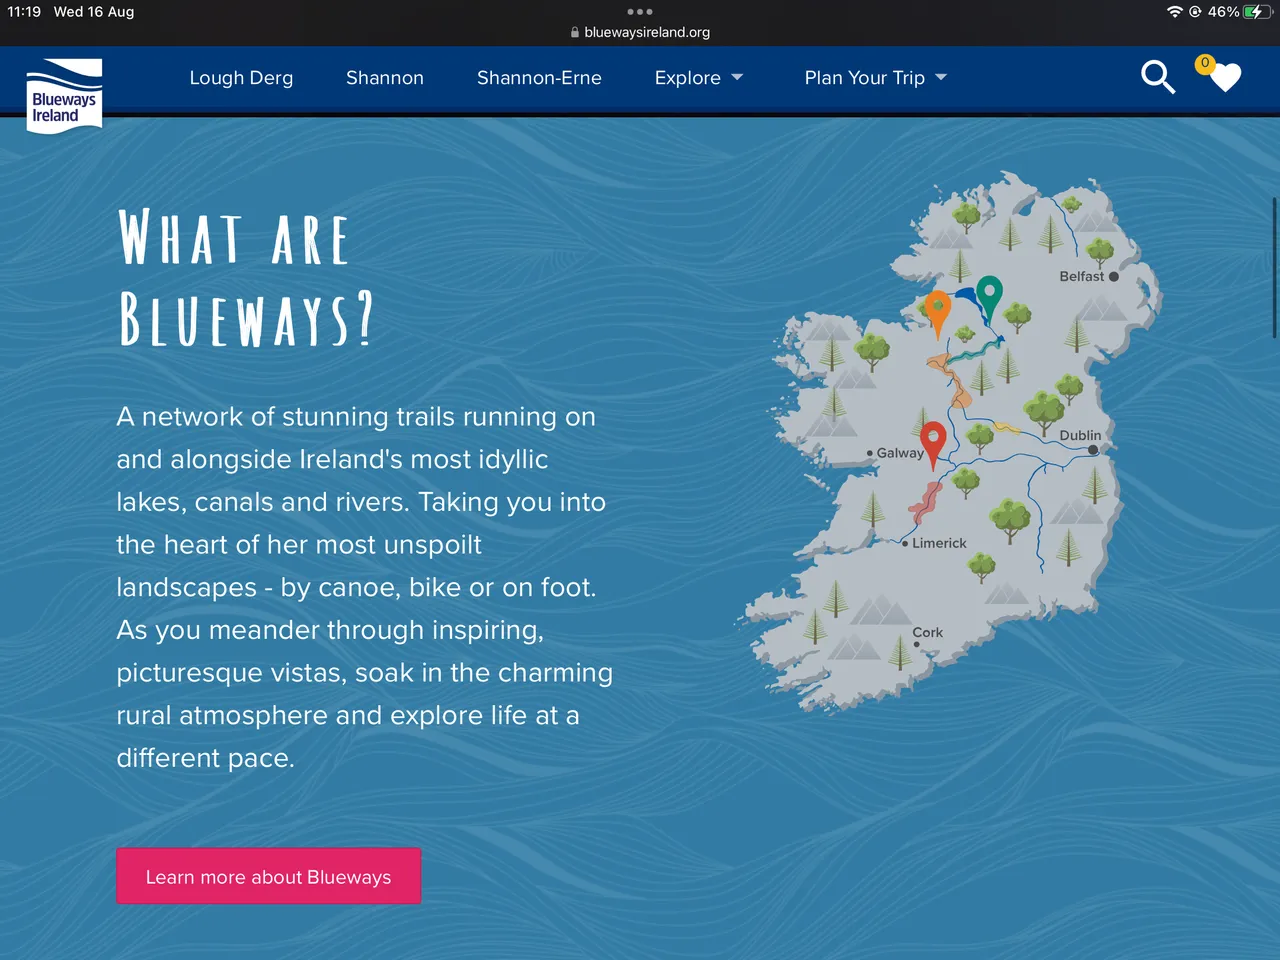Tap the padlock in the address bar
1280x960 pixels.
pyautogui.click(x=575, y=32)
